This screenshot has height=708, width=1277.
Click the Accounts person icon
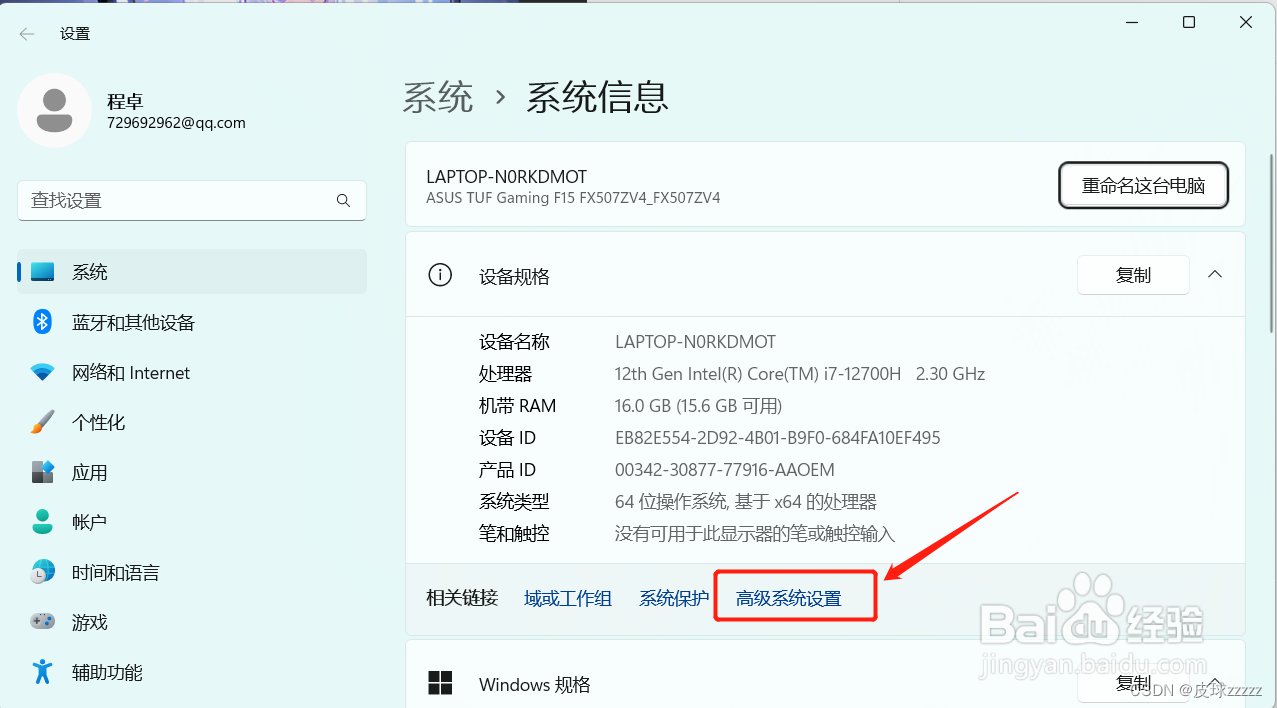click(x=42, y=522)
